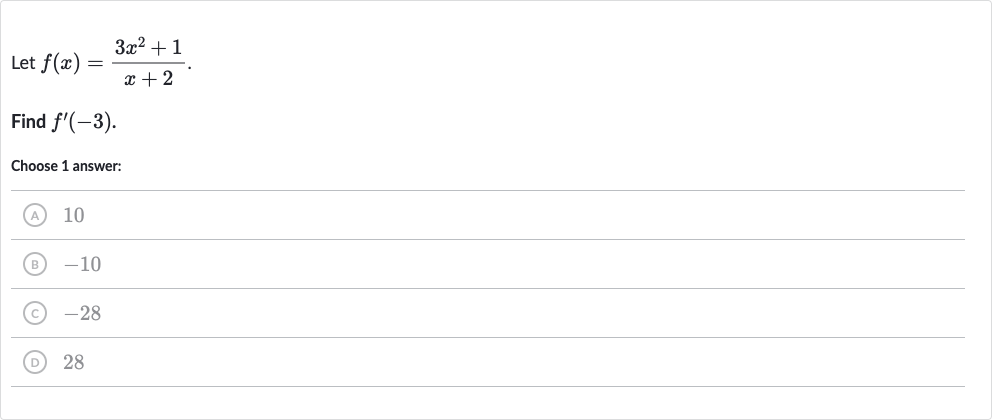Viewport: 992px width, 420px height.
Task: Click the 'Find f′(−3)' prompt text
Action: point(63,121)
